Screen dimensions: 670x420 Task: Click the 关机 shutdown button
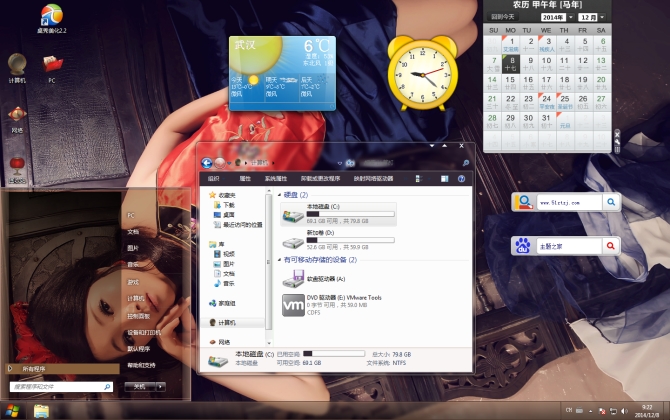point(140,387)
